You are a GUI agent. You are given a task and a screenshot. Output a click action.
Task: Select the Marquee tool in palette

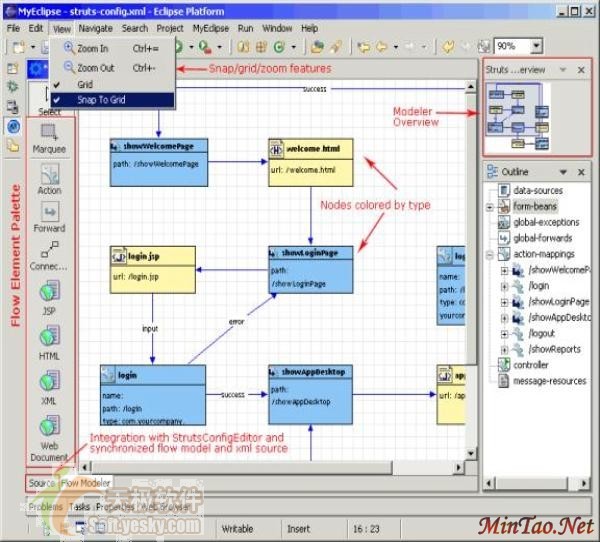click(49, 137)
